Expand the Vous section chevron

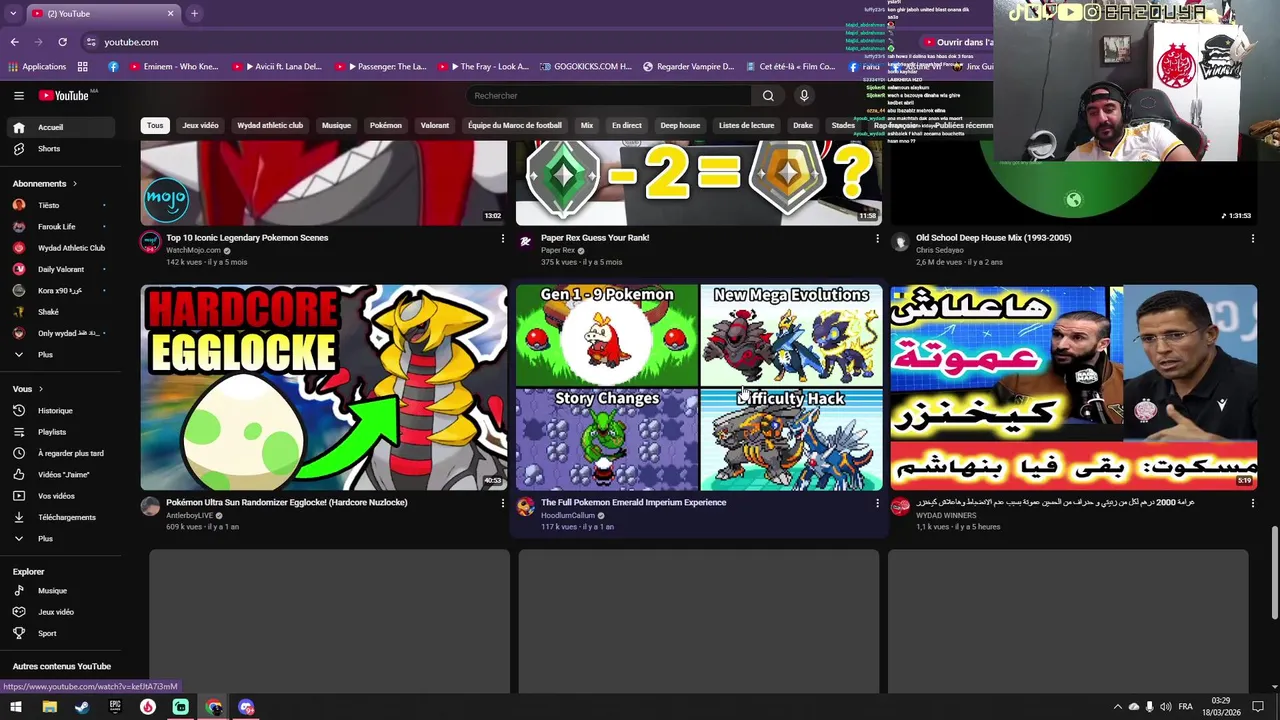click(41, 389)
